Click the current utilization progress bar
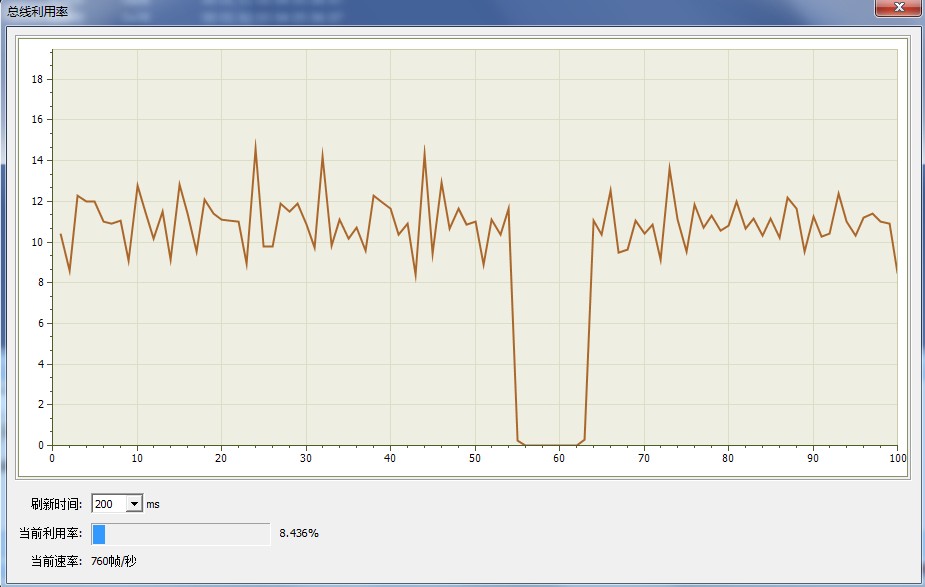Screen dimensions: 925x587 pos(181,534)
